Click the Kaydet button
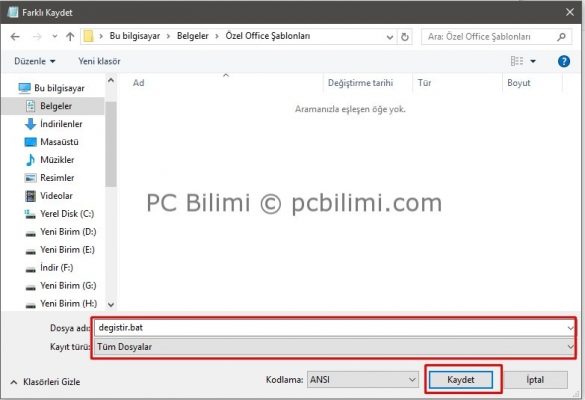The height and width of the screenshot is (400, 585). coord(461,380)
